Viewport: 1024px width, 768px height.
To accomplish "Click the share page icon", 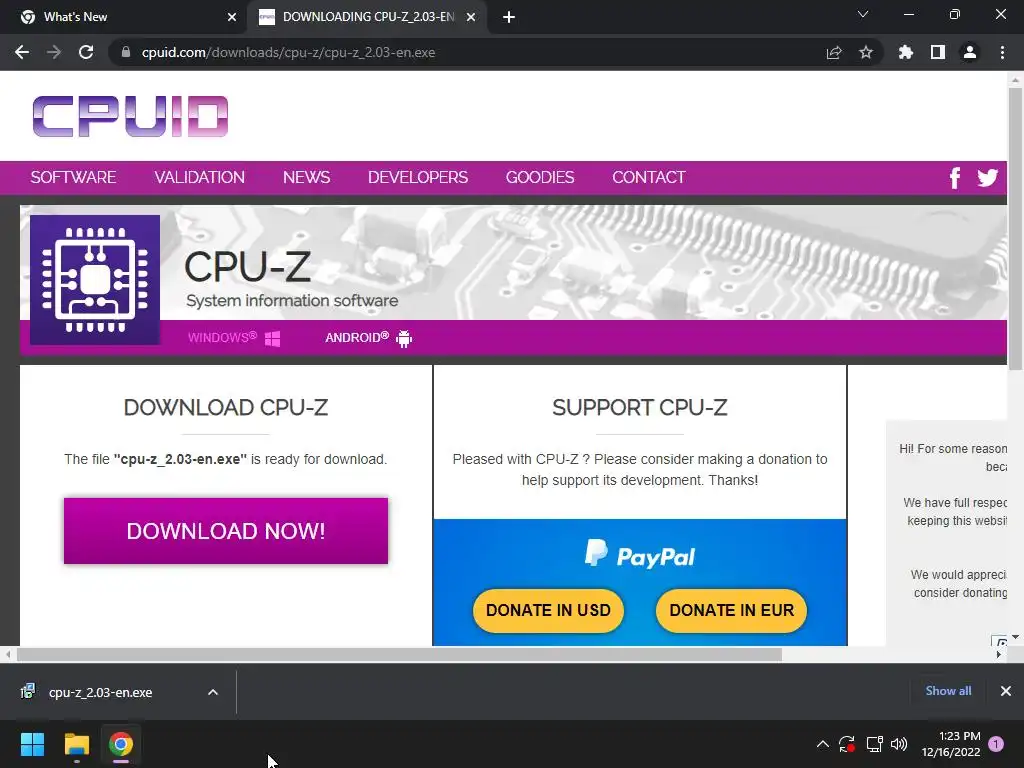I will [834, 52].
